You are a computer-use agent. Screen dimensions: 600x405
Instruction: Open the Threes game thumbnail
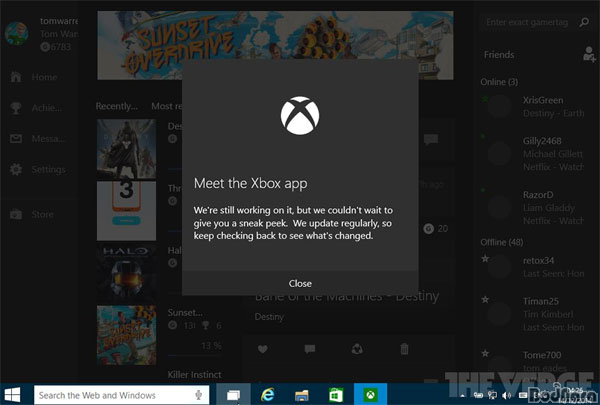126,211
